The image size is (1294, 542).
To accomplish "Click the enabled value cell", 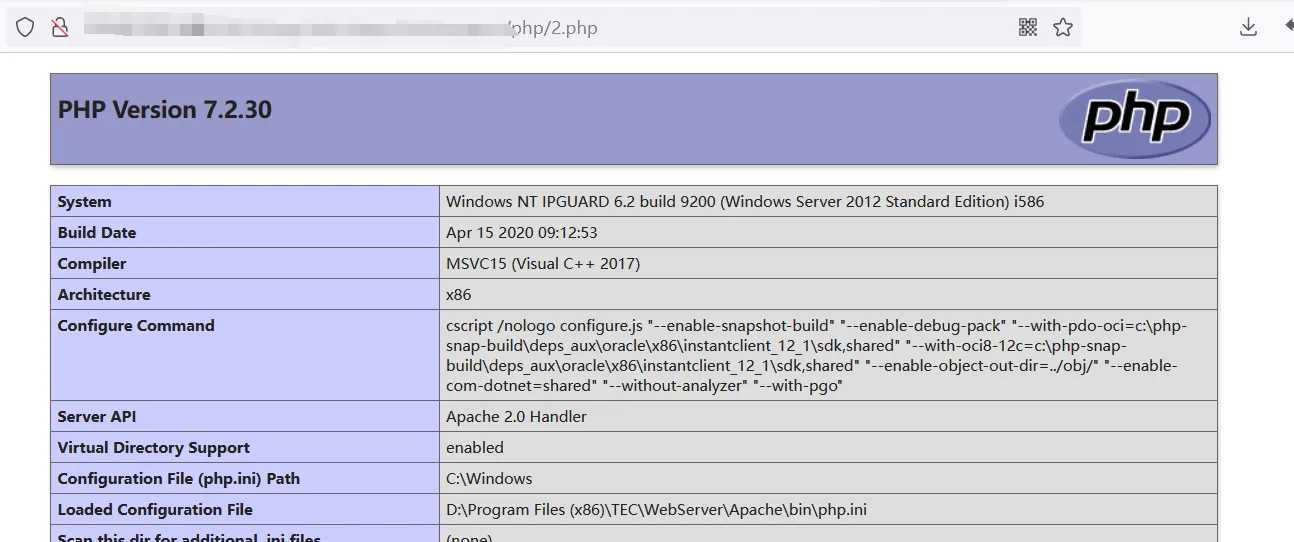I will coord(828,447).
